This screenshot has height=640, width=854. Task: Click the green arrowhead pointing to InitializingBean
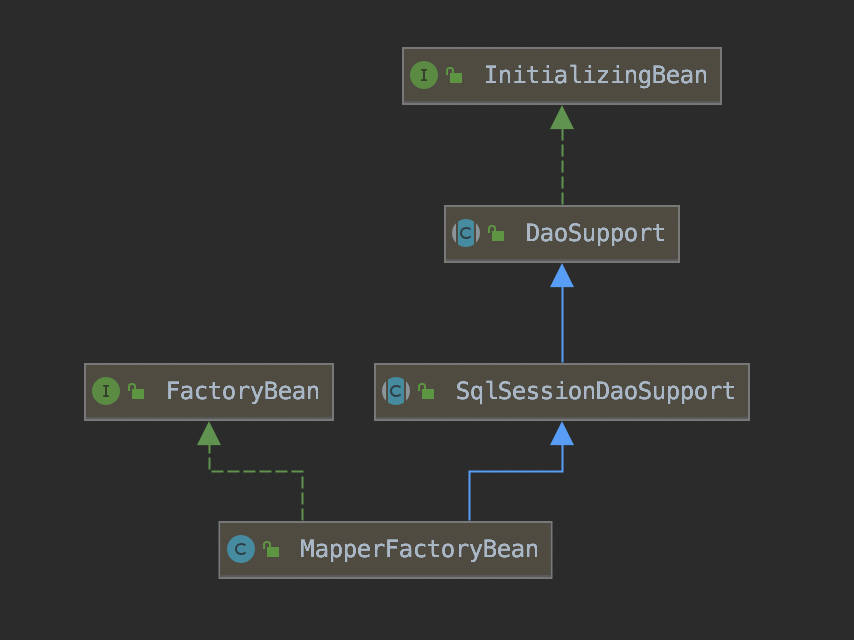562,118
